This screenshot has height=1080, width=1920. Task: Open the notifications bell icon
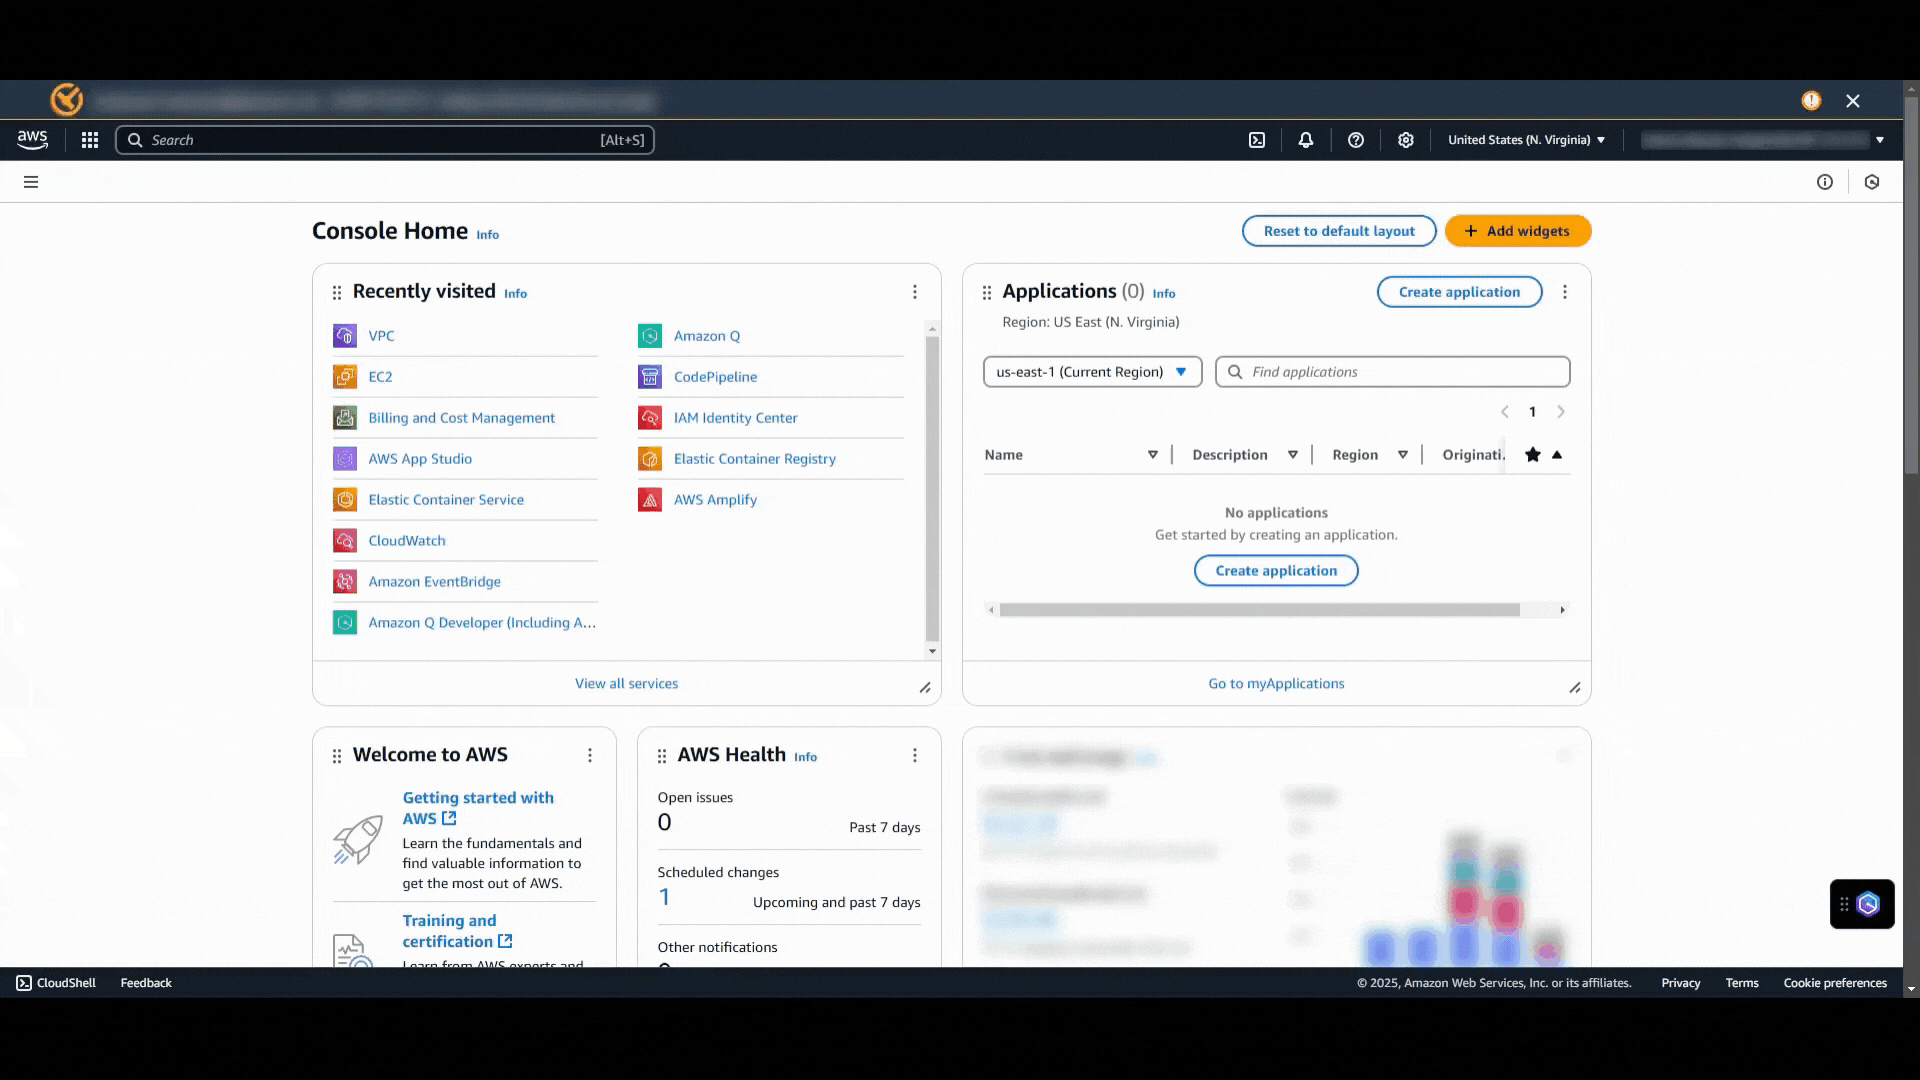coord(1306,140)
